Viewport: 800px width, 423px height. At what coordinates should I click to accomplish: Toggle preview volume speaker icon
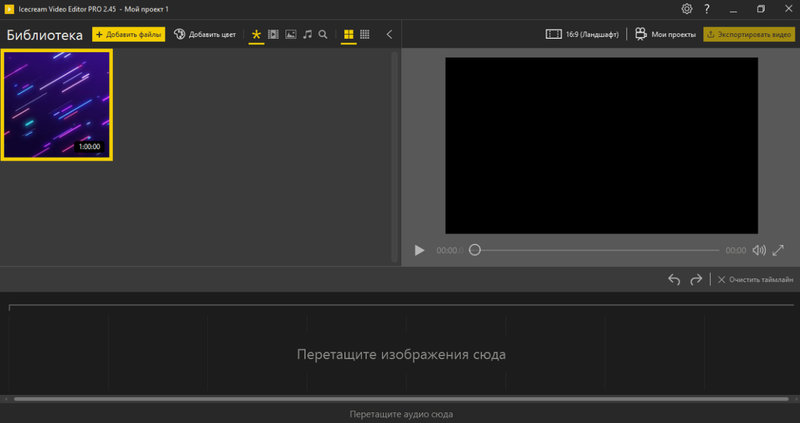(x=759, y=250)
